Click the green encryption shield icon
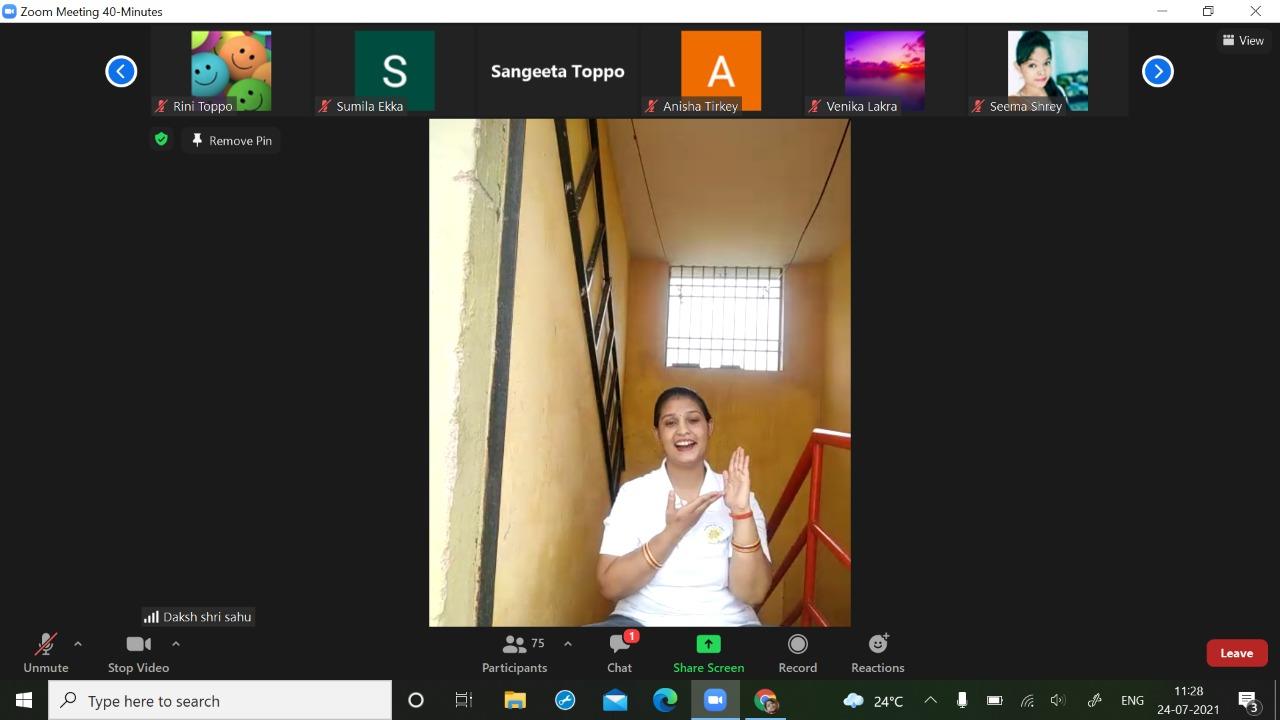1280x720 pixels. click(x=161, y=140)
